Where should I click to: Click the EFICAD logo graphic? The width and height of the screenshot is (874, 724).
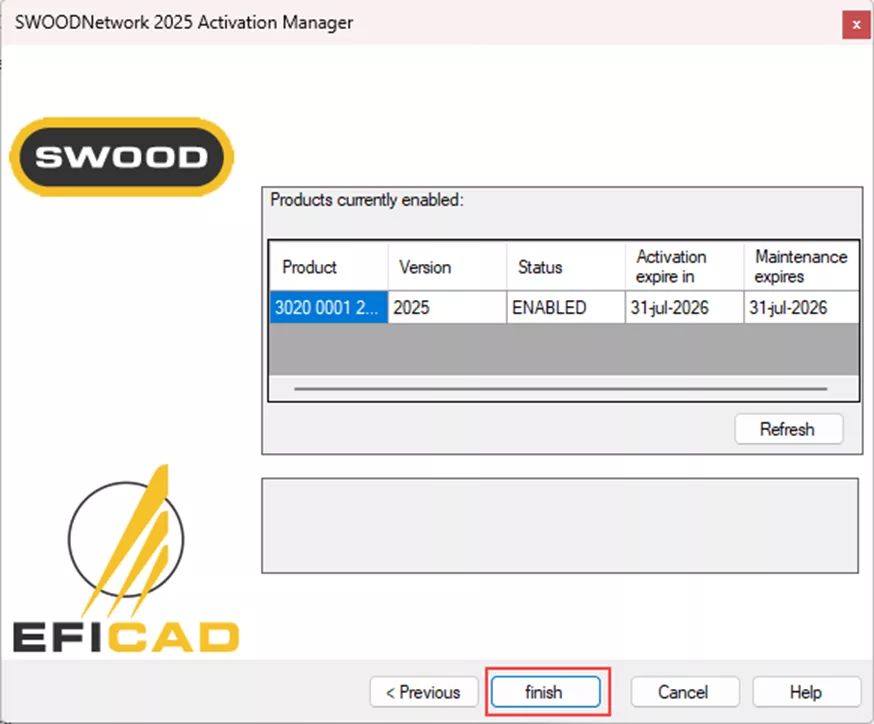(x=126, y=562)
